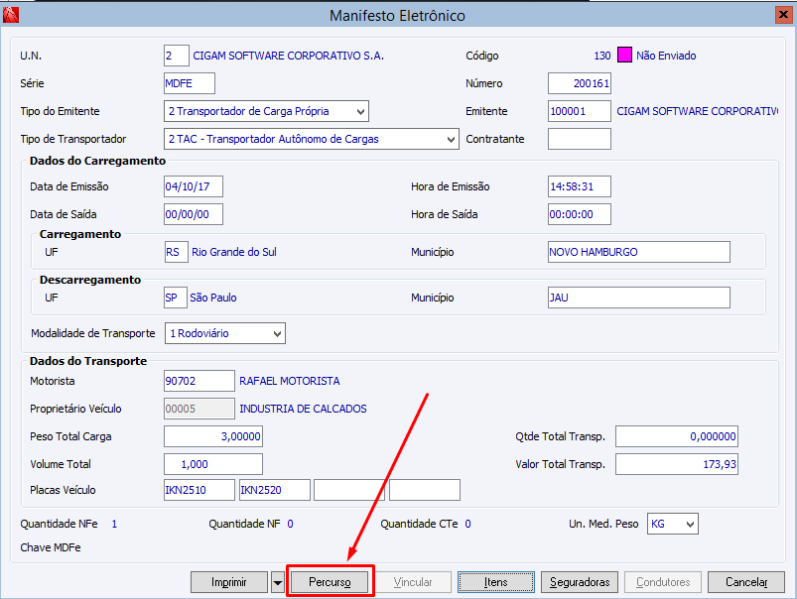Click the Qtde Total Transp. field
Viewport: 797px width, 599px height.
point(677,436)
